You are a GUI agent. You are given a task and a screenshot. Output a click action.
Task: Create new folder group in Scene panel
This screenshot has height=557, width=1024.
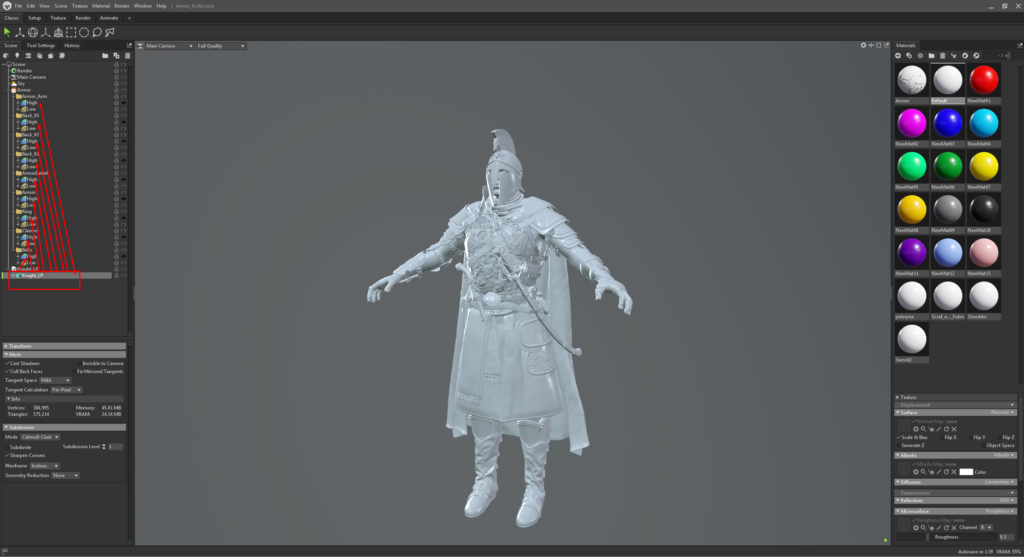pyautogui.click(x=104, y=56)
